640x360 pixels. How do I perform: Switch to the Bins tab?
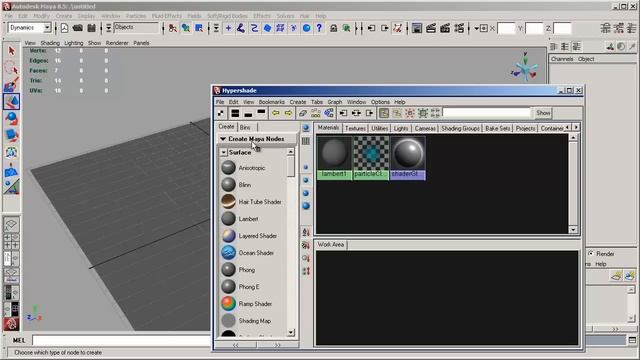(245, 127)
